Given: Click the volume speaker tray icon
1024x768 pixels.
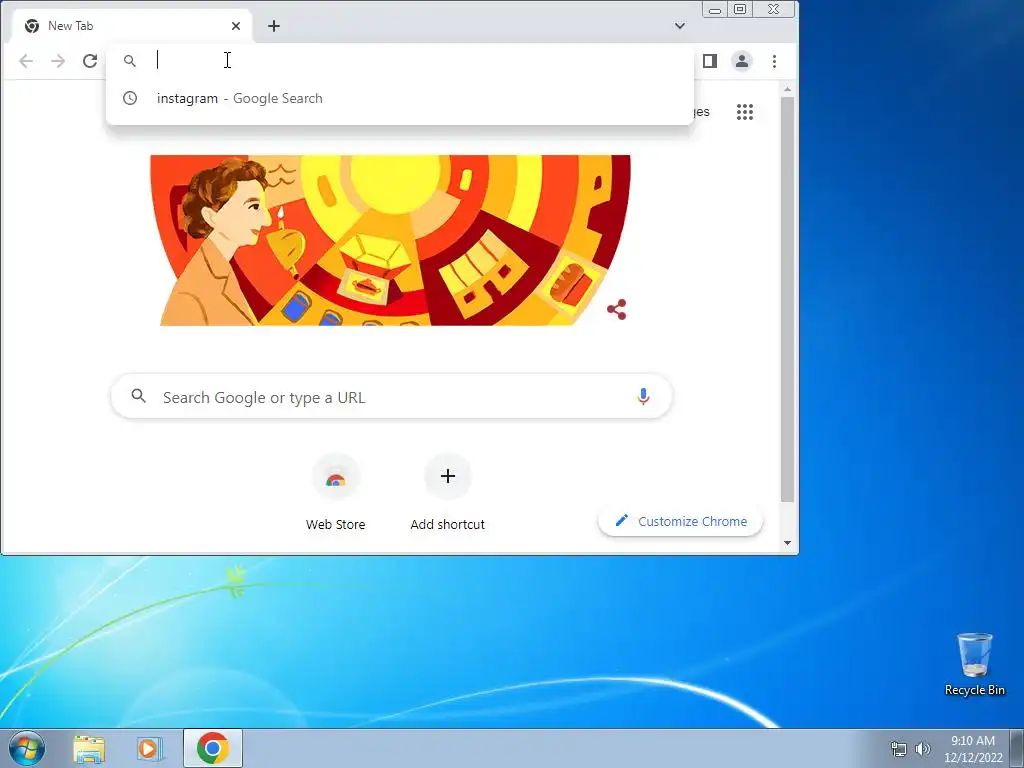Looking at the screenshot, I should coord(923,749).
